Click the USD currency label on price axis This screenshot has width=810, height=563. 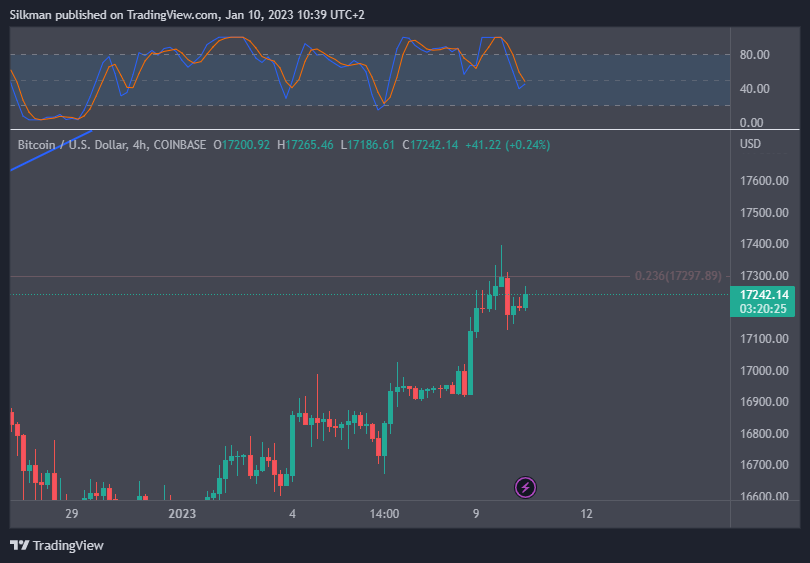coord(750,144)
